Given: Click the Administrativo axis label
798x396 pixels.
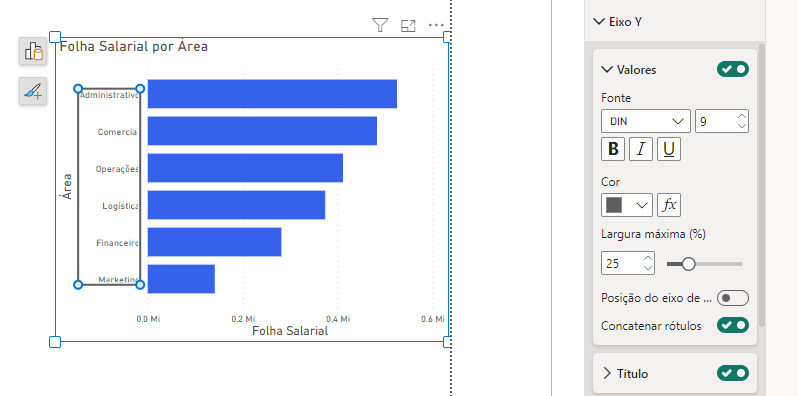Looking at the screenshot, I should (109, 95).
